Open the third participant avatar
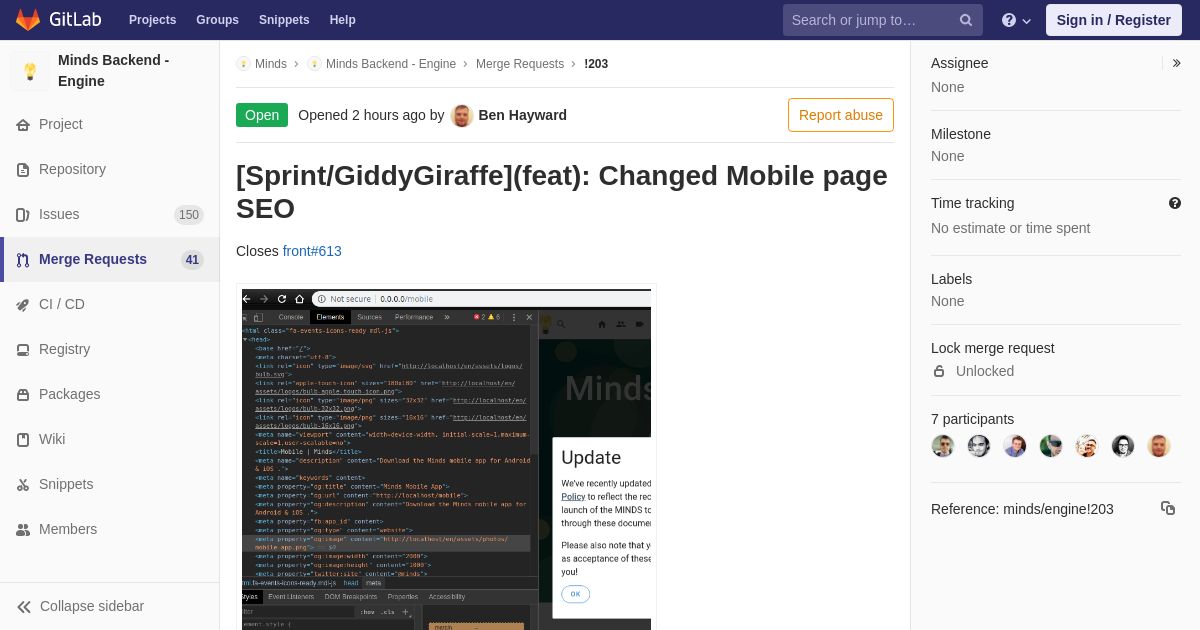Viewport: 1200px width, 630px height. 1015,446
